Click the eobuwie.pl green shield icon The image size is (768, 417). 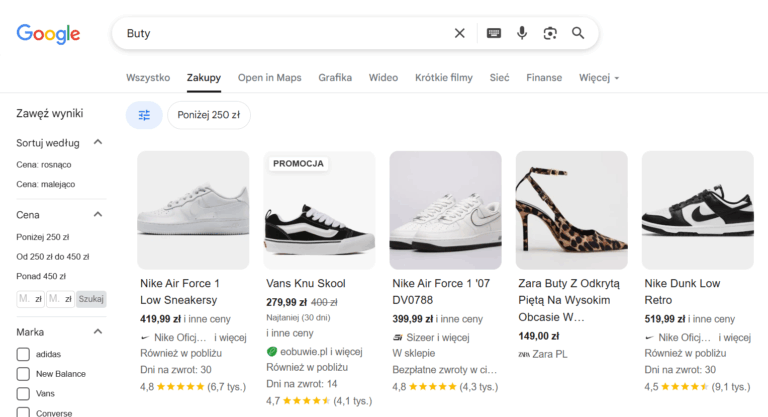pos(271,352)
